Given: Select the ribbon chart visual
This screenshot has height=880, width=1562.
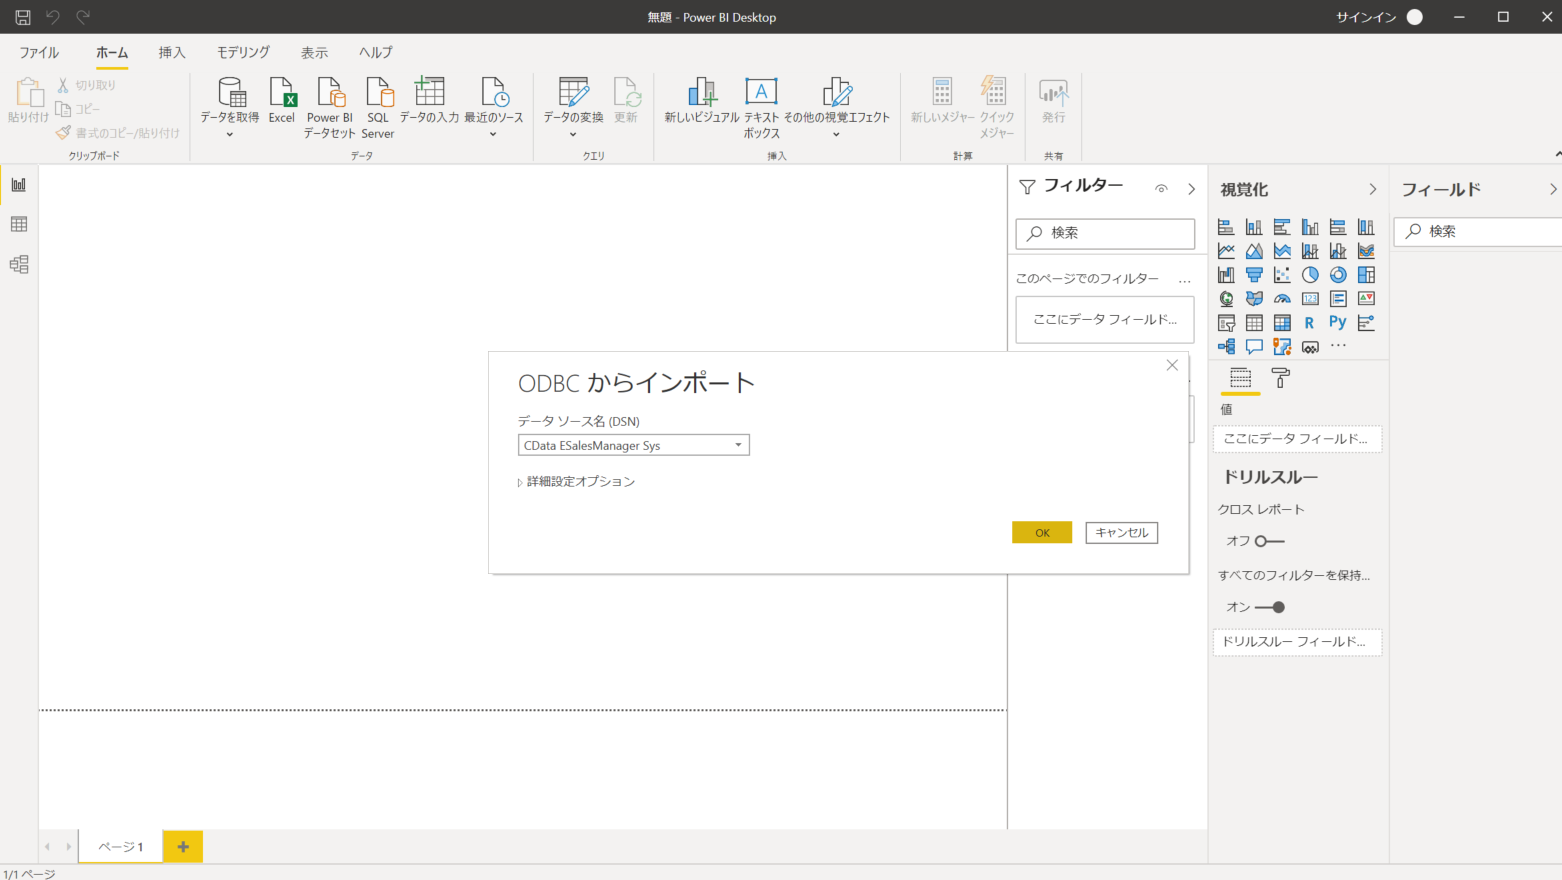Looking at the screenshot, I should coord(1366,251).
